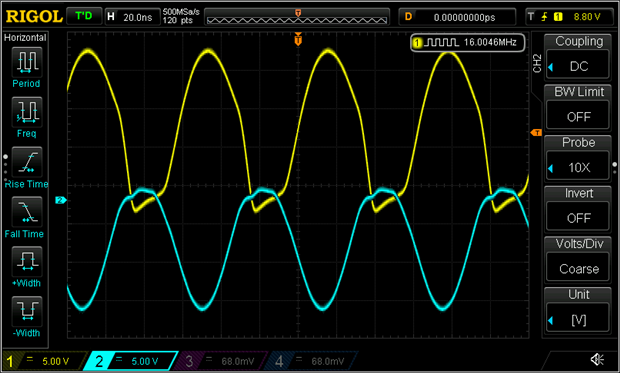
Task: Click the yellow channel 1 badge in the counter box
Action: pos(417,43)
